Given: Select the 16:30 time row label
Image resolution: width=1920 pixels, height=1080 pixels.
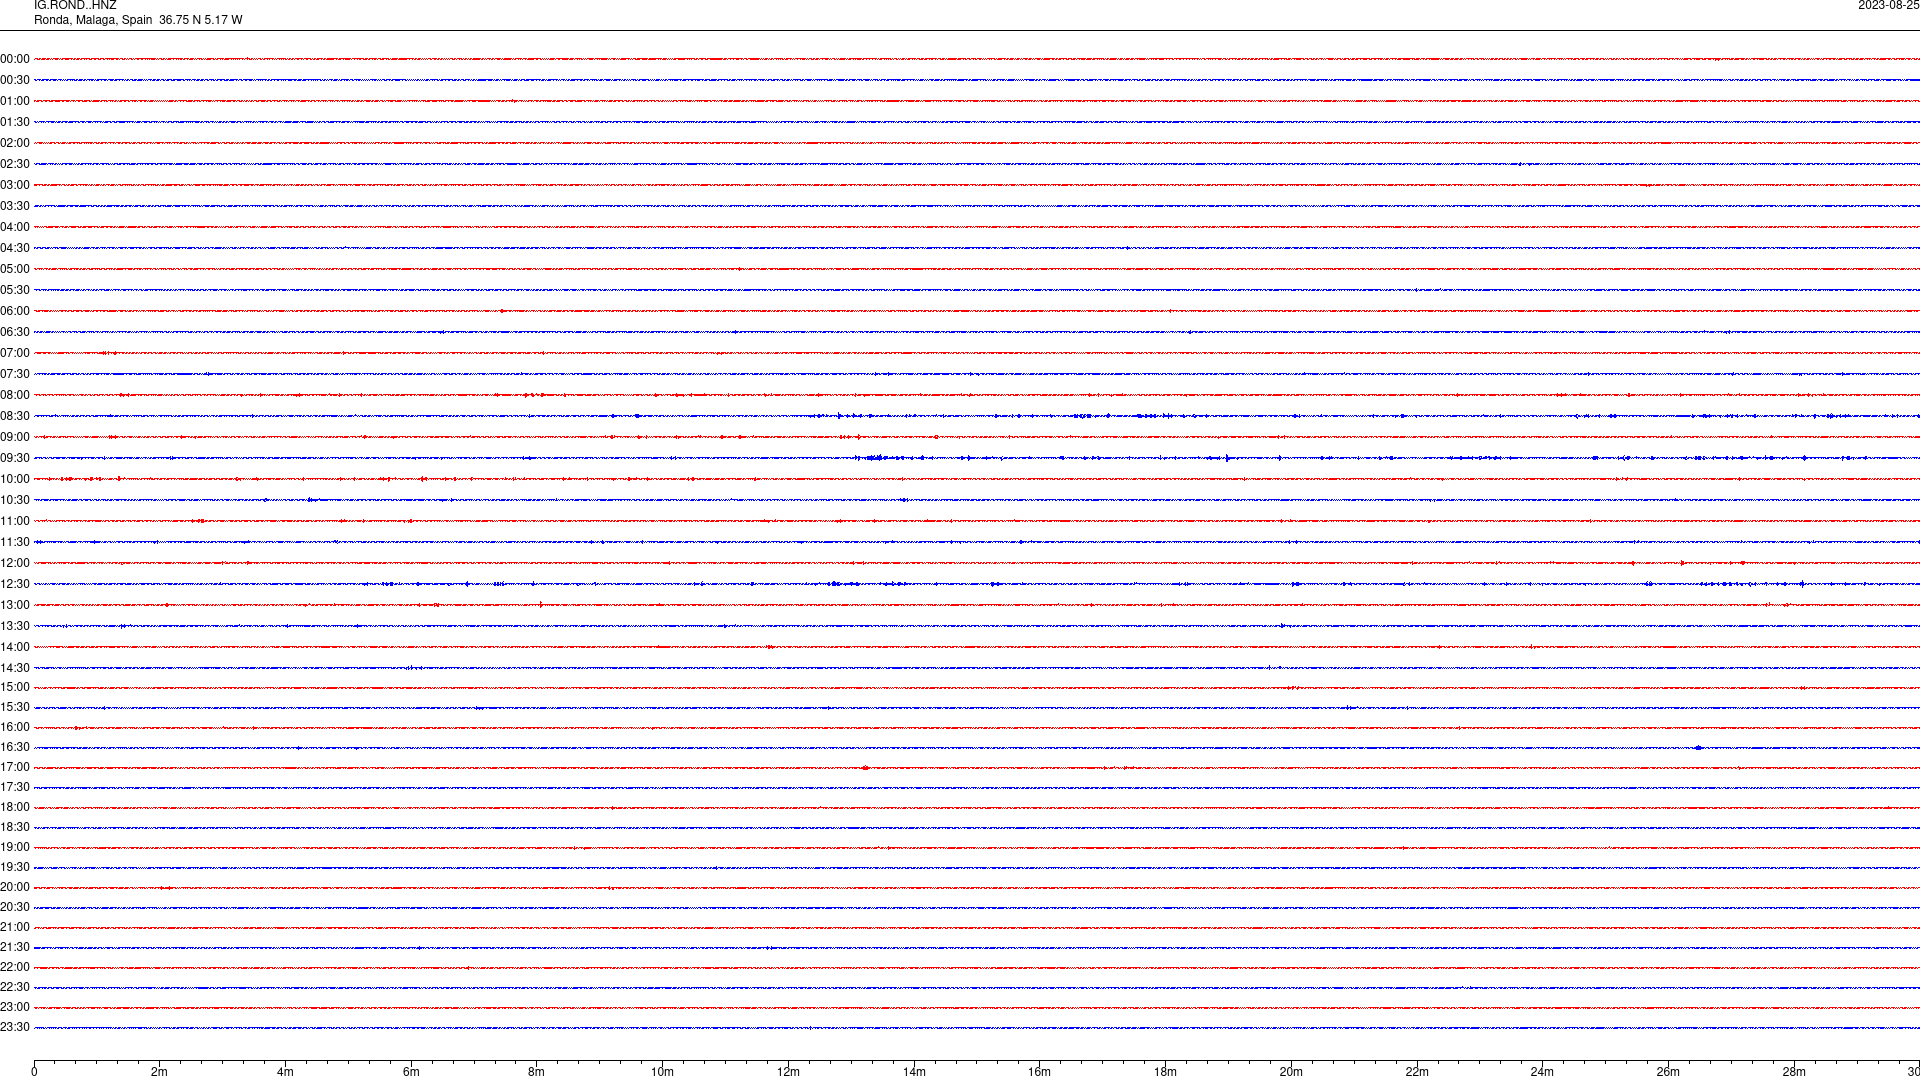Looking at the screenshot, I should coord(15,747).
